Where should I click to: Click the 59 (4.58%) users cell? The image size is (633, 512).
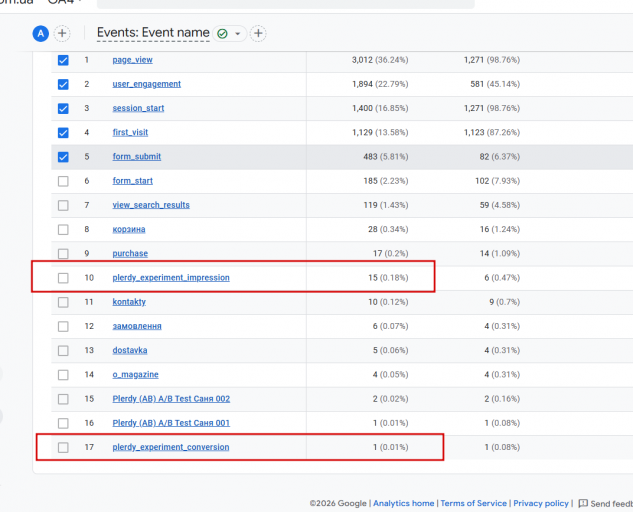point(499,205)
